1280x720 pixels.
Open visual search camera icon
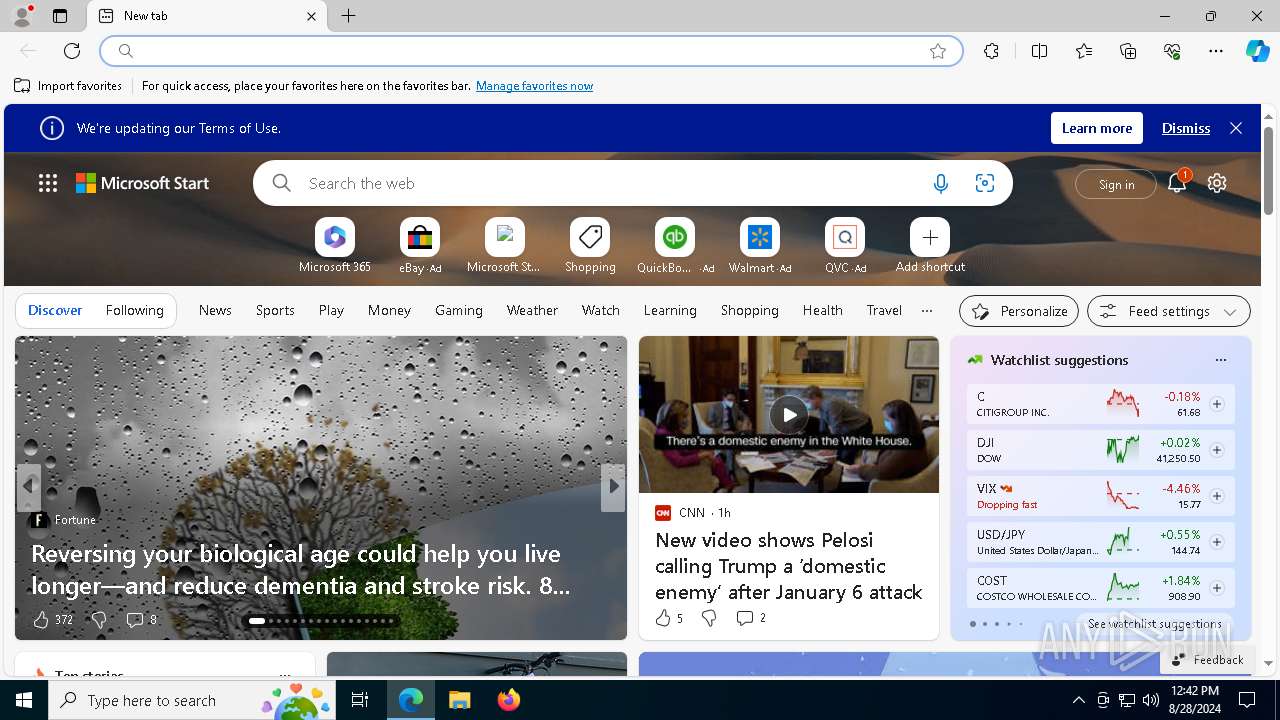(985, 183)
